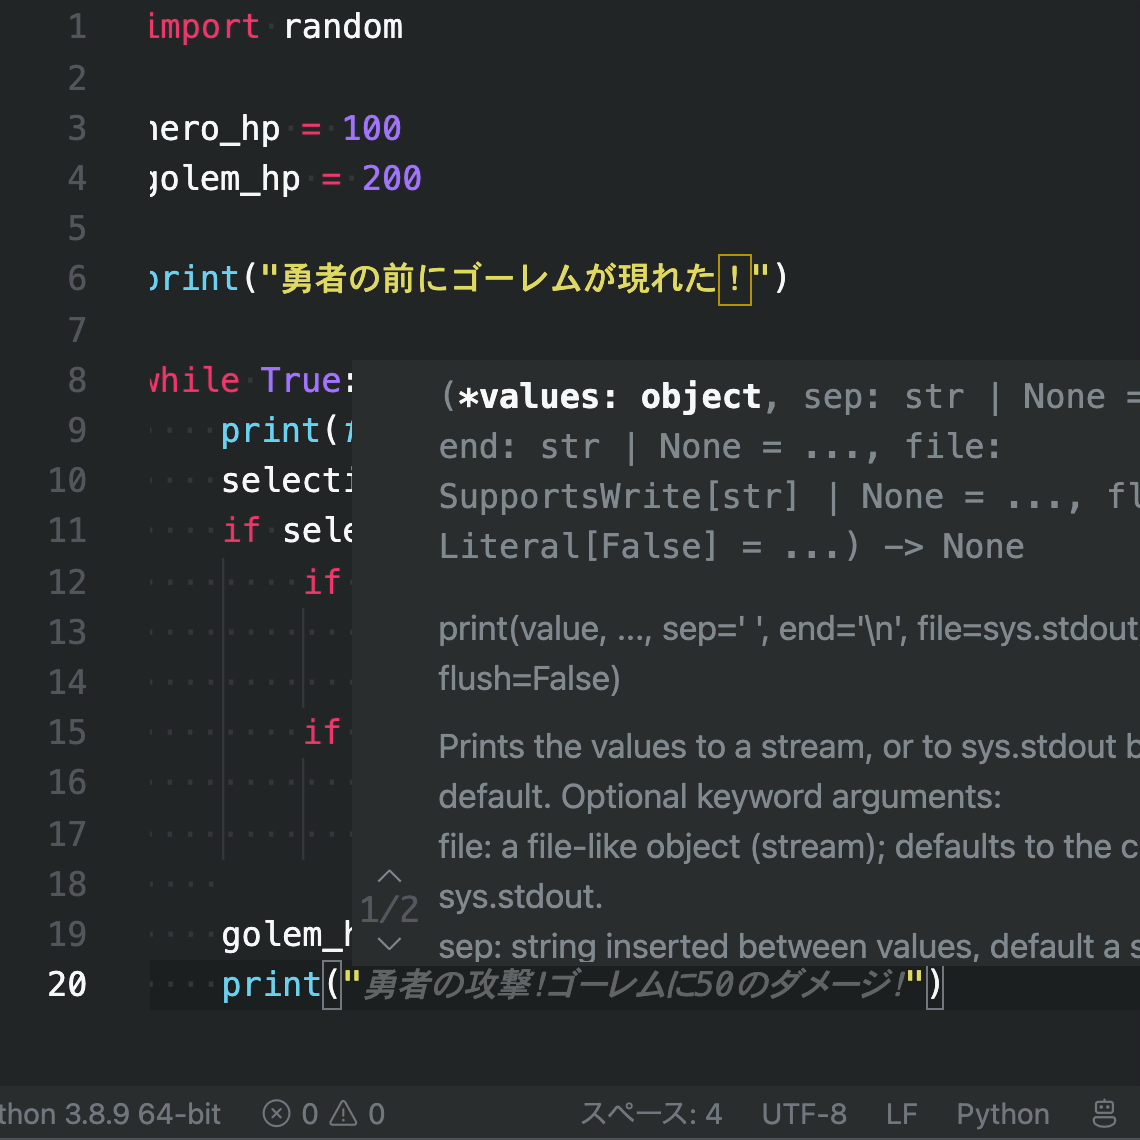Click the value 200 on line 4
This screenshot has height=1140, width=1140.
coord(392,178)
